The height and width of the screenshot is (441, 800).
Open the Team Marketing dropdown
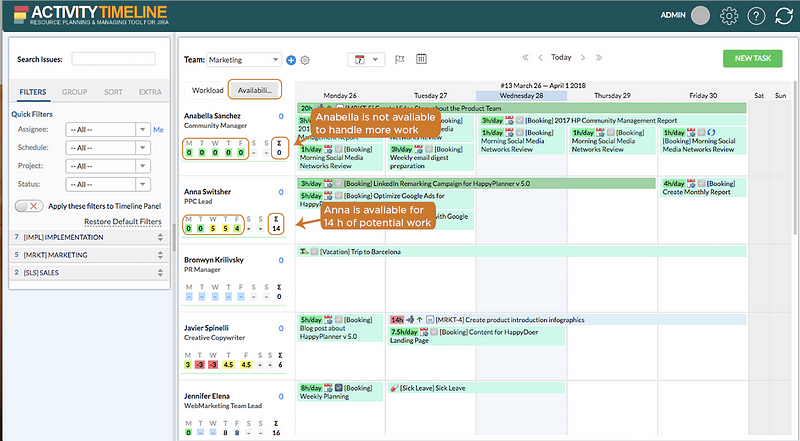coord(244,60)
